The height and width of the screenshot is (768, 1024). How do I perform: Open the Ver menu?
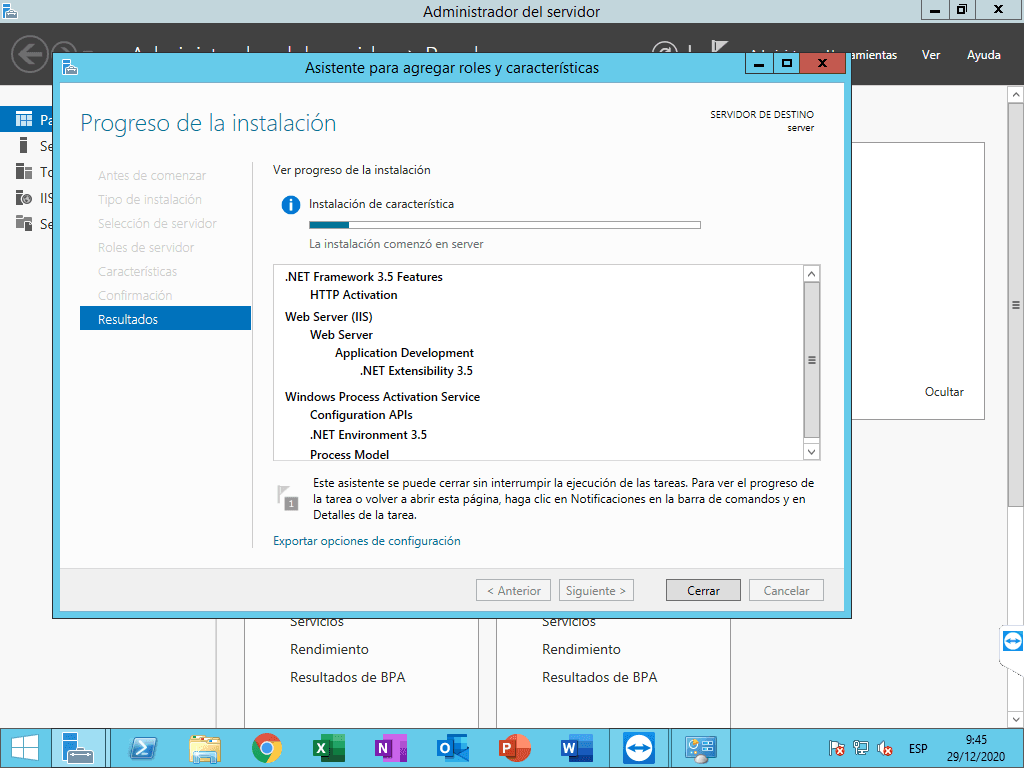(931, 55)
